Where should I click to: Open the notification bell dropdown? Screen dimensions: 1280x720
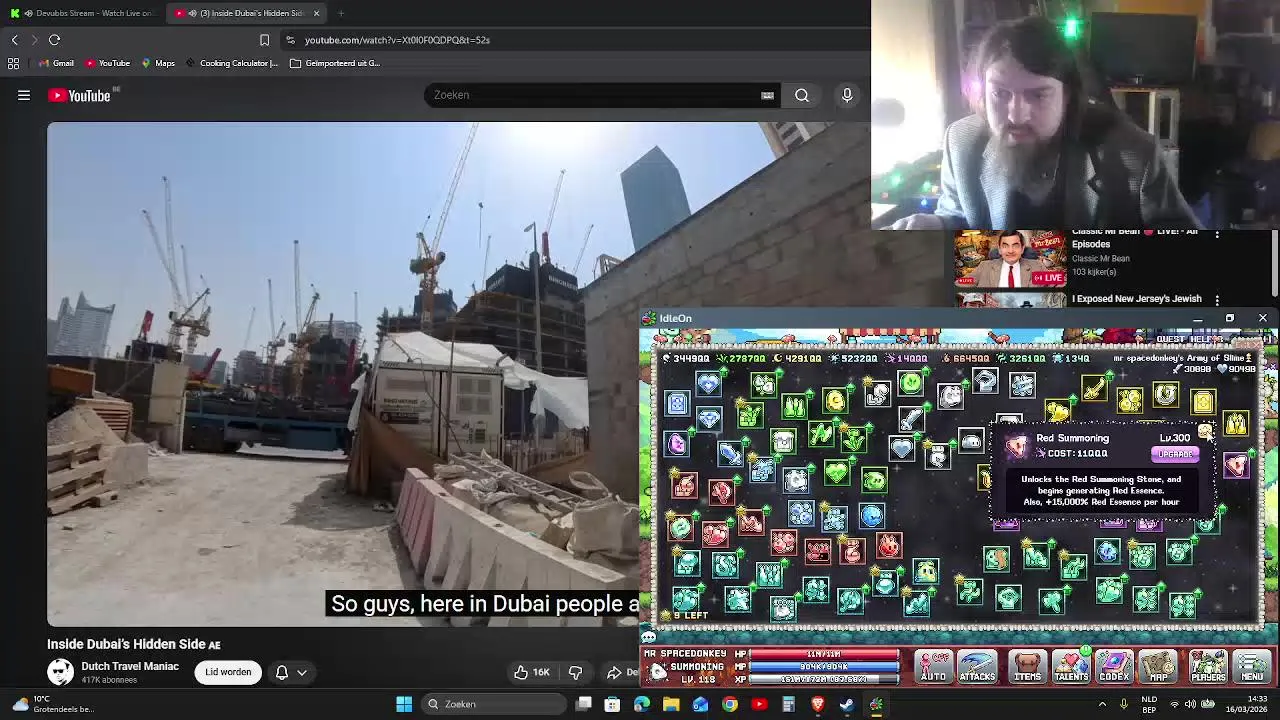click(x=291, y=672)
